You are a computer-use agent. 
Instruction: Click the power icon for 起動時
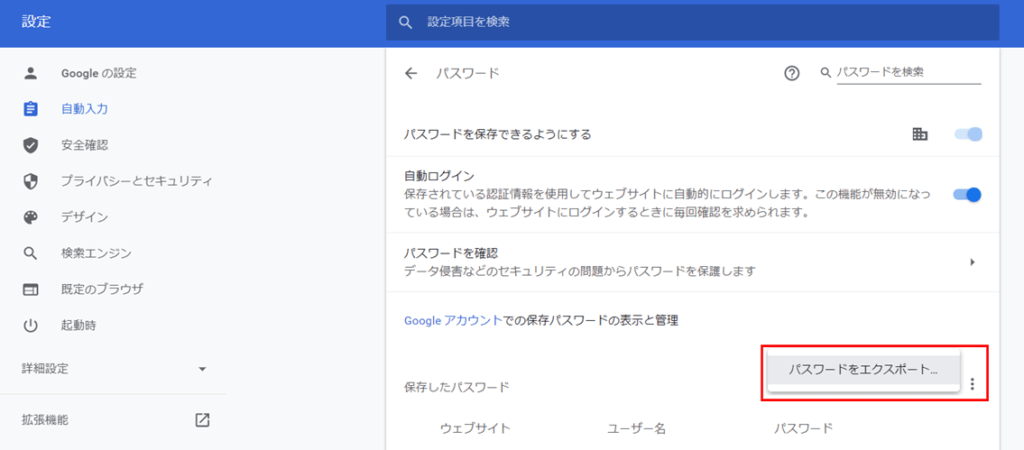31,325
